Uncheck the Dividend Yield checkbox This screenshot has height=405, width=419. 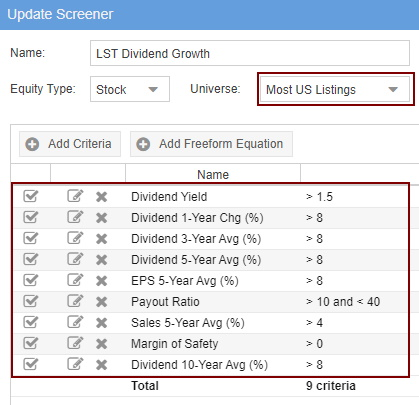(x=31, y=196)
